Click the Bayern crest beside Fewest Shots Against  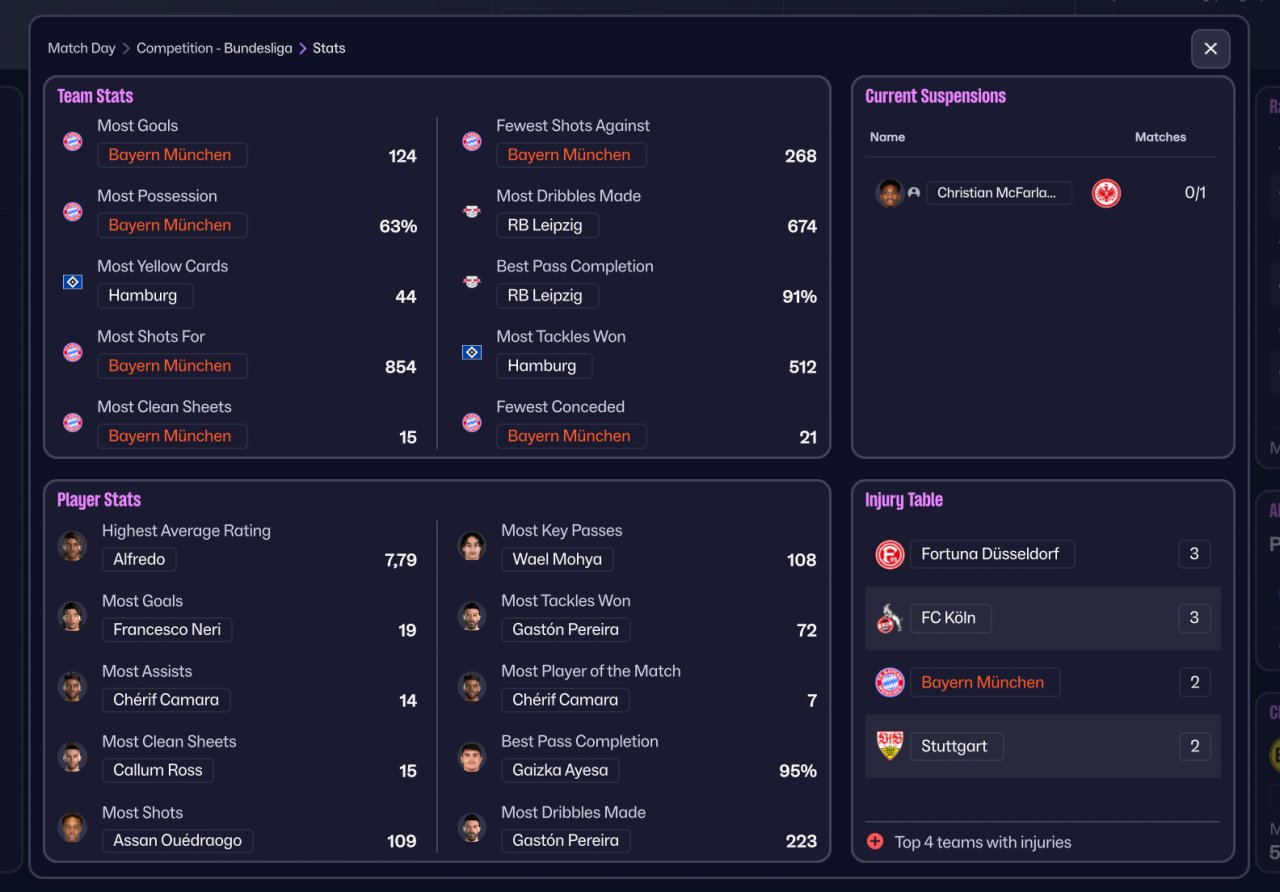click(x=472, y=141)
